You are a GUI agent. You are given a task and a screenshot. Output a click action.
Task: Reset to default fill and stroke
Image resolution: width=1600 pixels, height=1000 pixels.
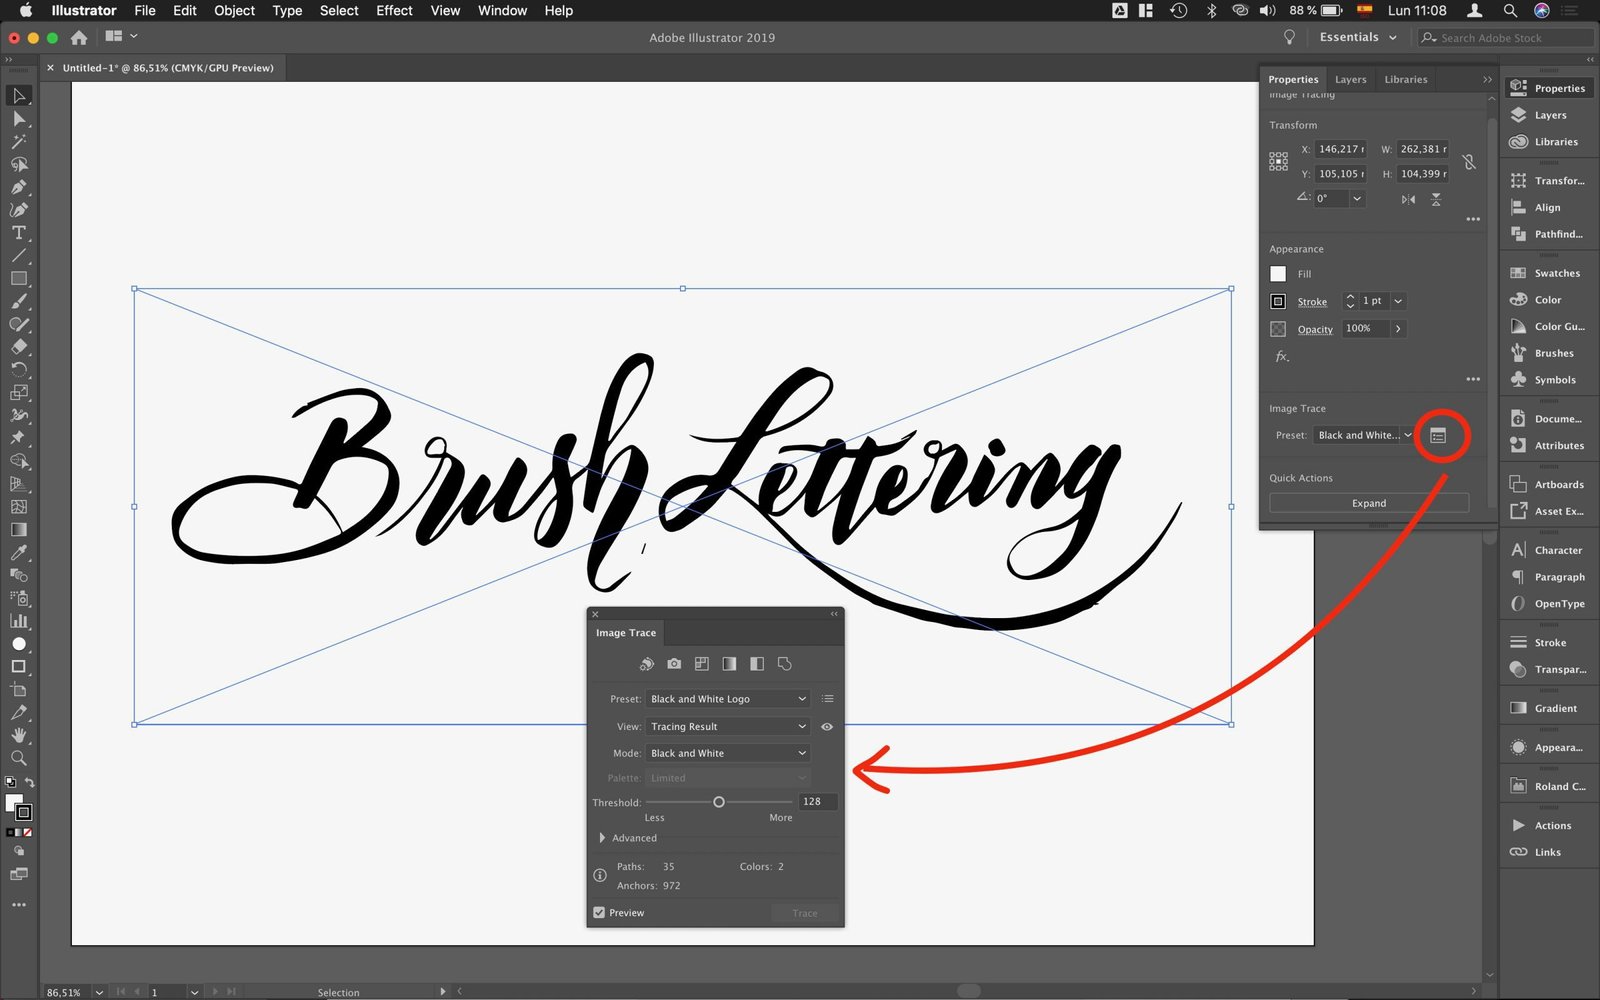click(11, 783)
